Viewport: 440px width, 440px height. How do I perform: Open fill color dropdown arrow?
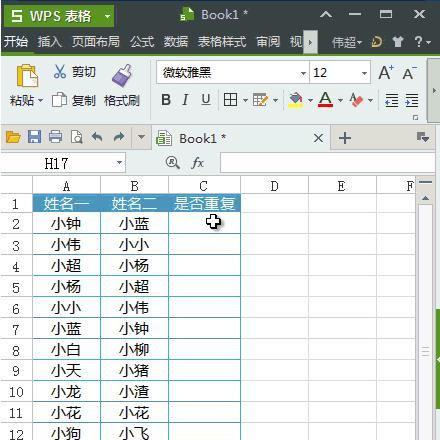pyautogui.click(x=310, y=100)
